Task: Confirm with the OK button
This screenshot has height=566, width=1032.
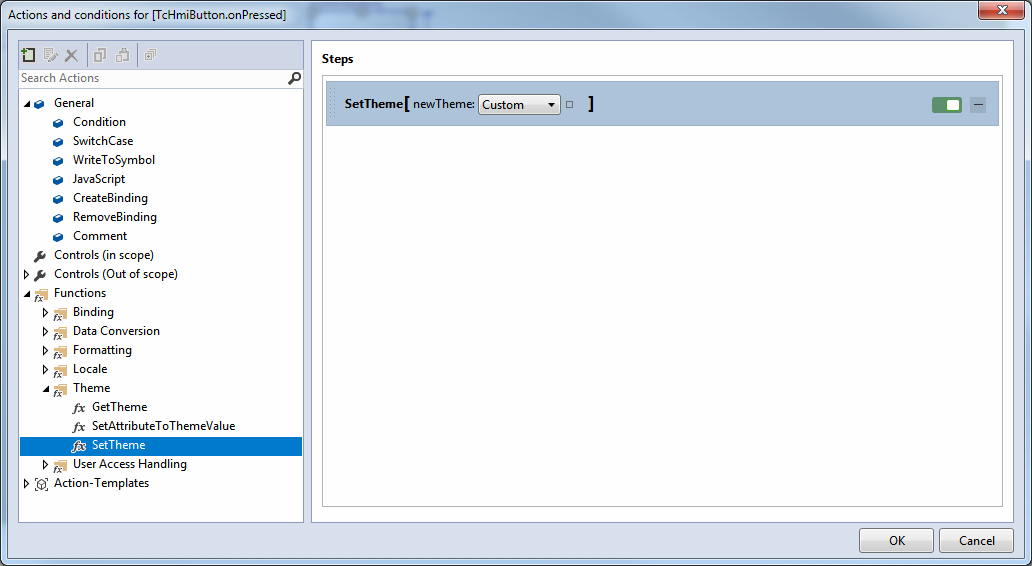Action: (x=896, y=541)
